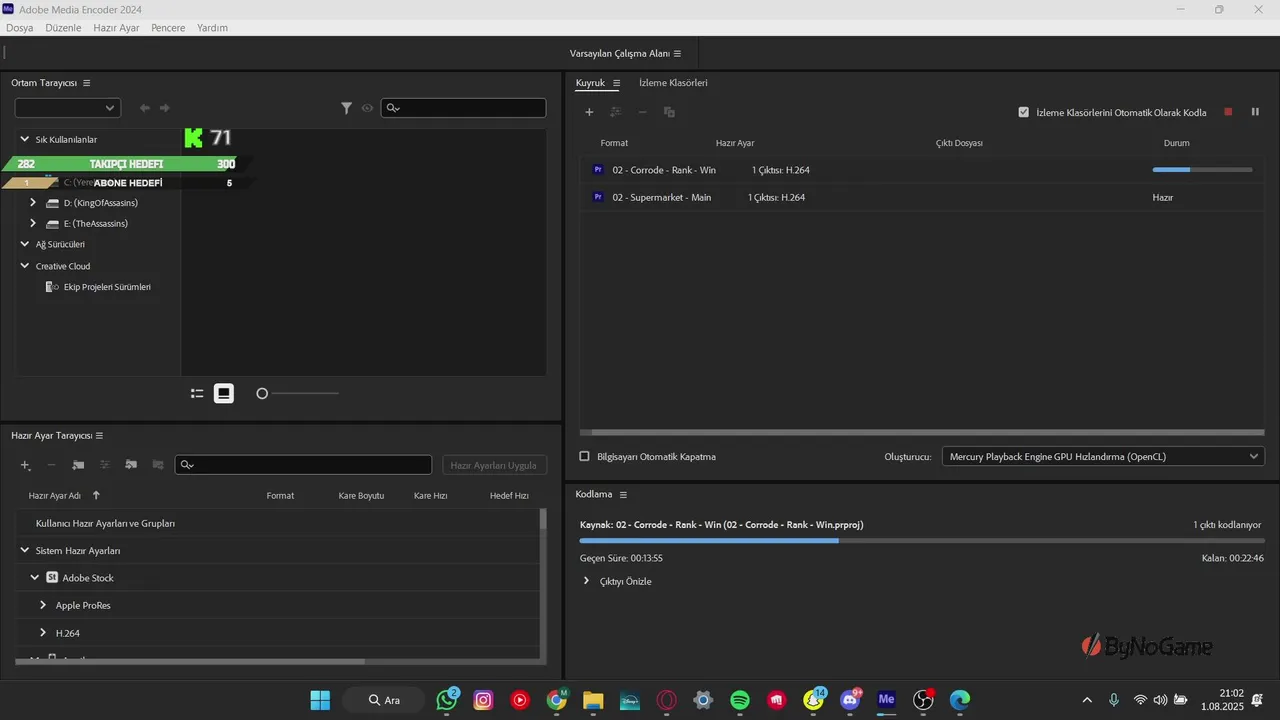This screenshot has width=1280, height=720.
Task: Open WhatsApp from the taskbar
Action: click(x=447, y=700)
